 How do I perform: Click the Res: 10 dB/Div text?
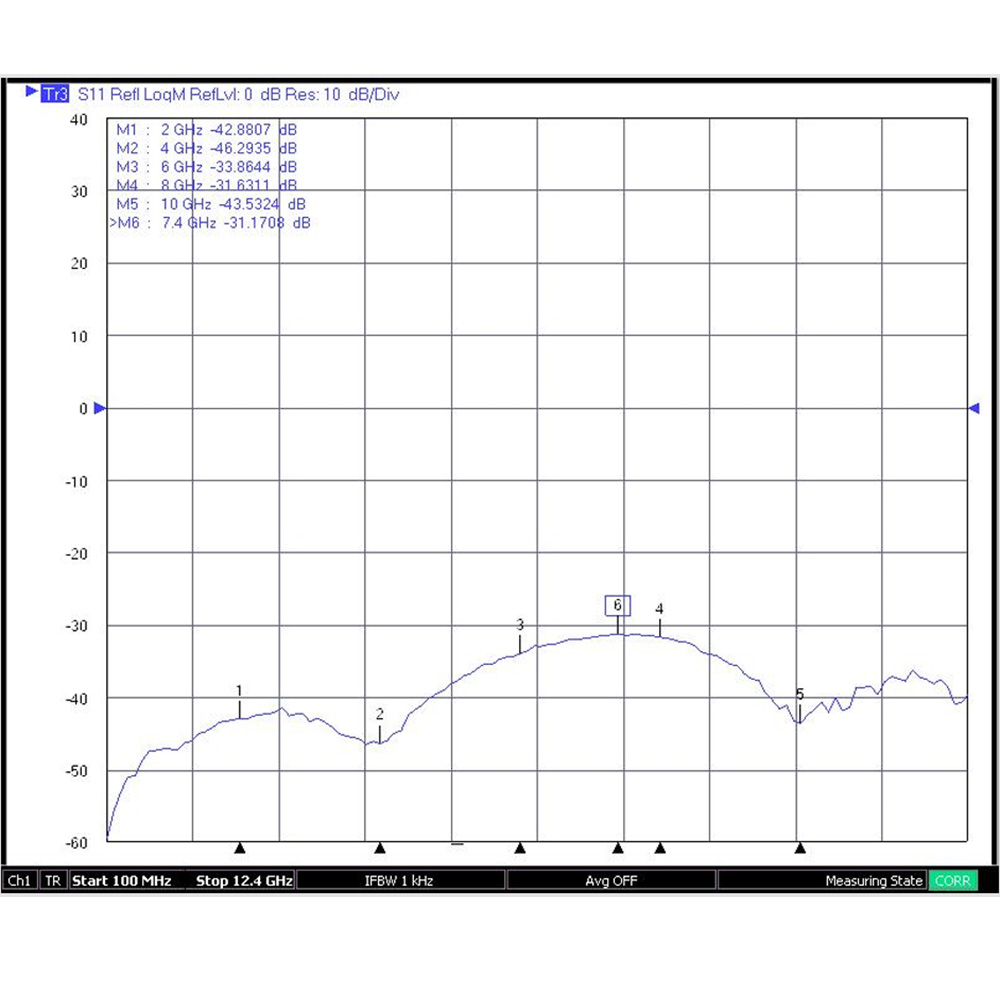click(342, 94)
